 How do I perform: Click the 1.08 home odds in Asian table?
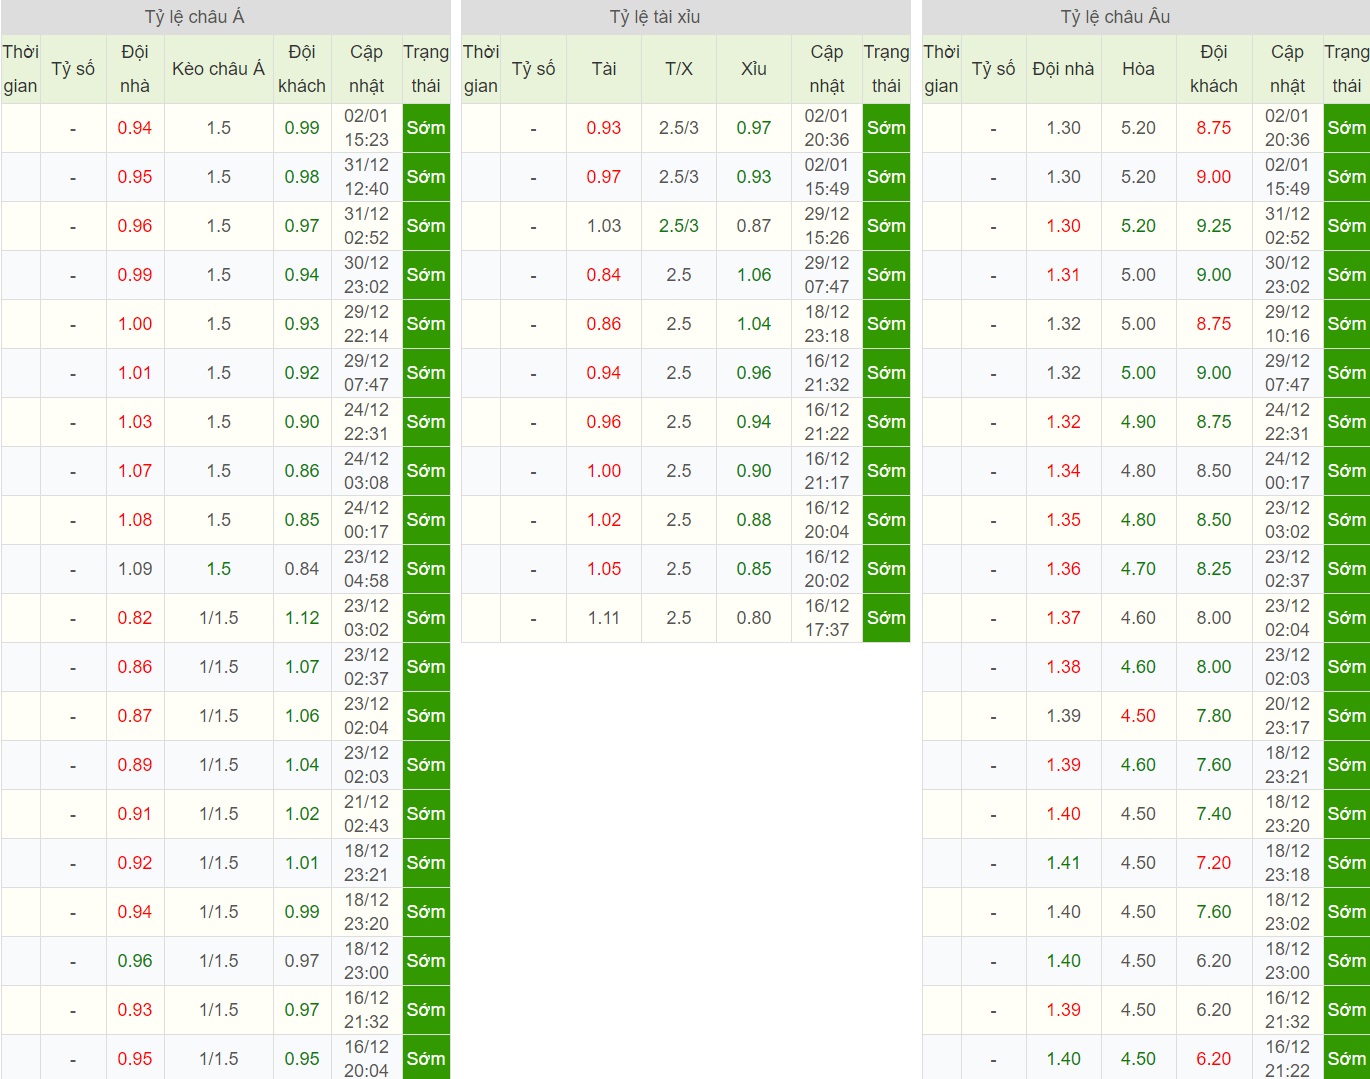(135, 520)
